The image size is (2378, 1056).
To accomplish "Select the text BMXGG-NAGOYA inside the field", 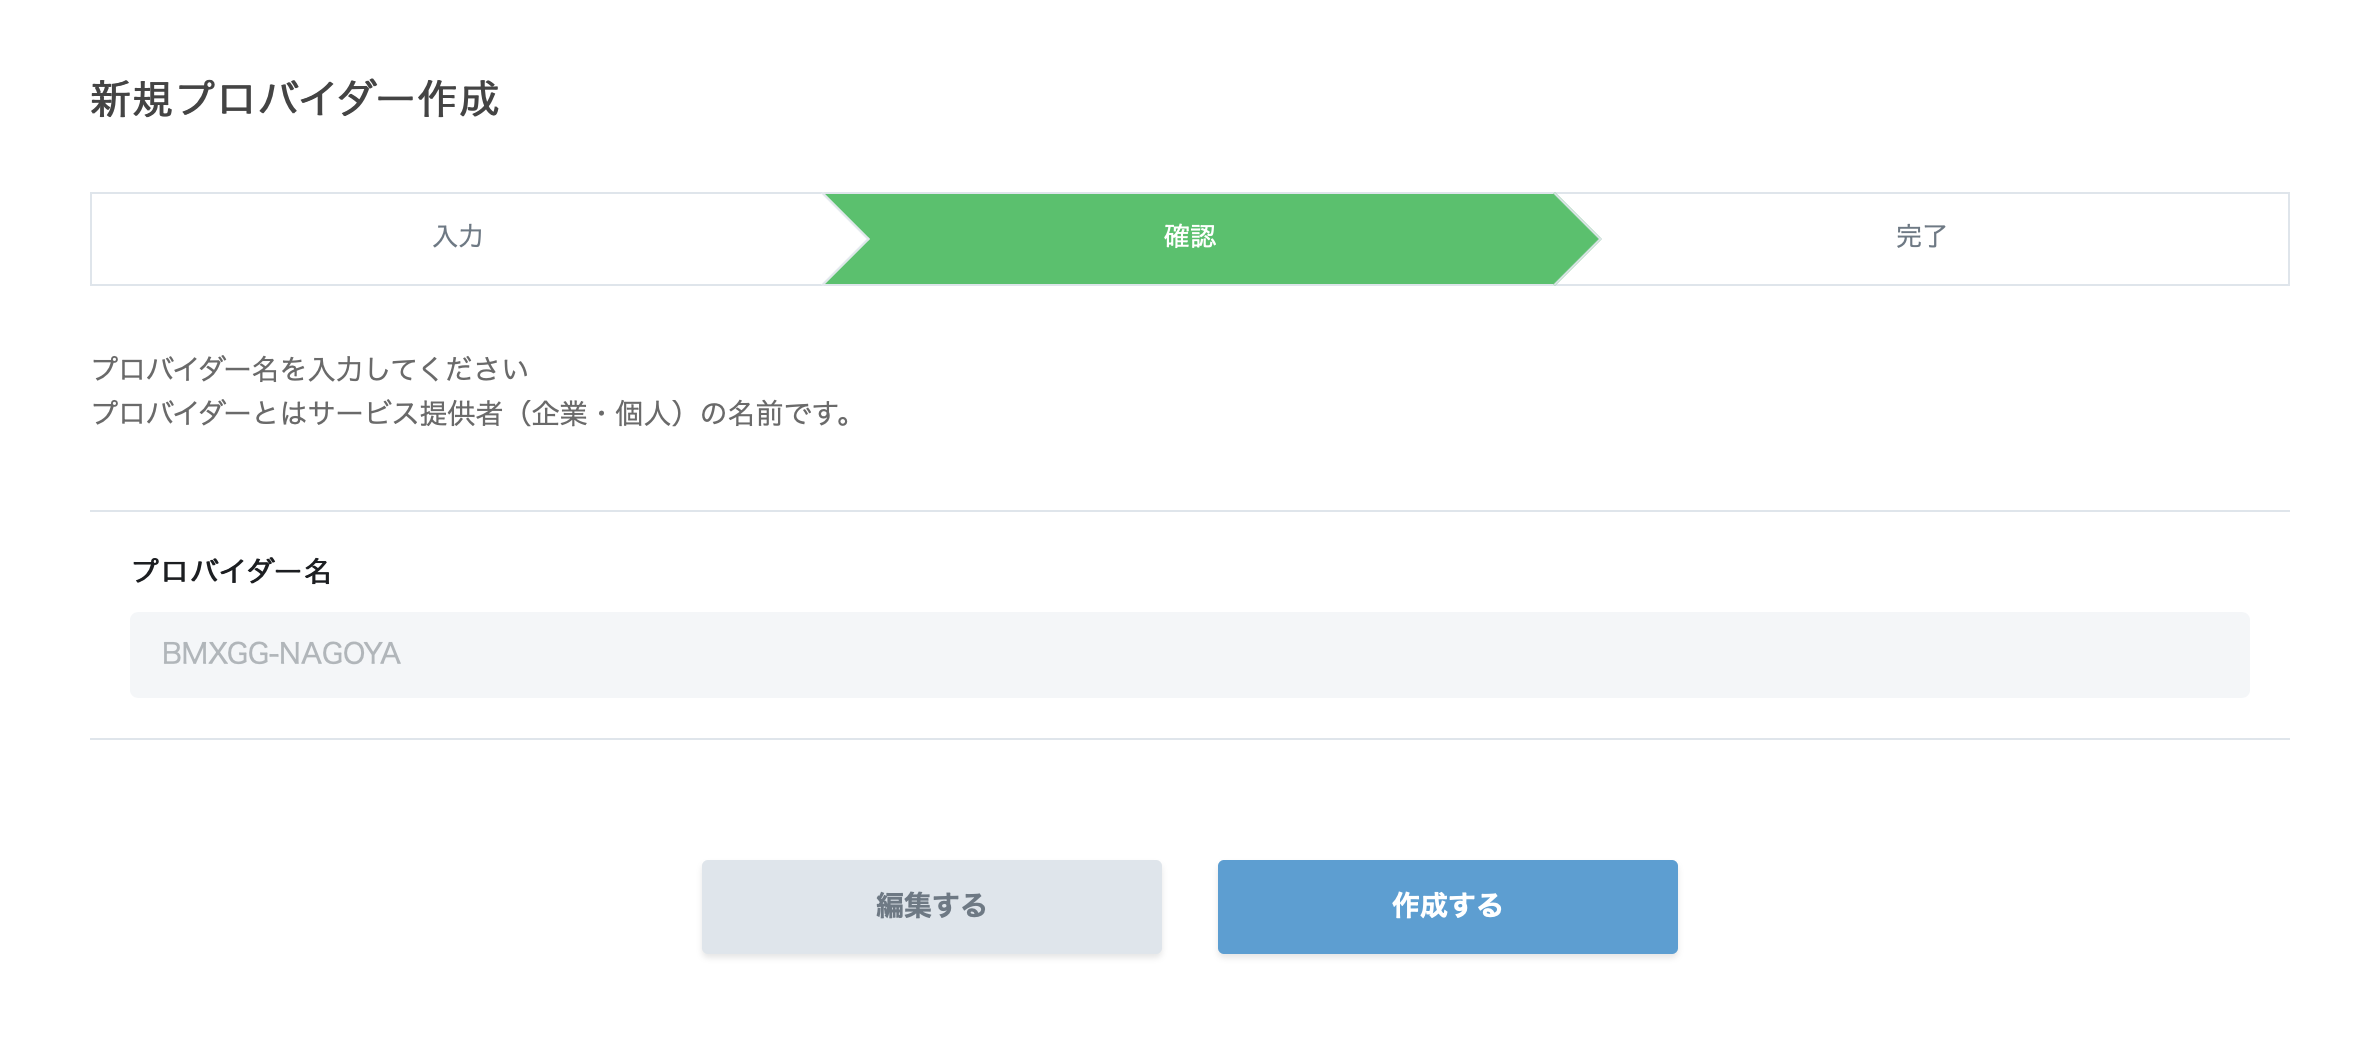I will pos(283,654).
